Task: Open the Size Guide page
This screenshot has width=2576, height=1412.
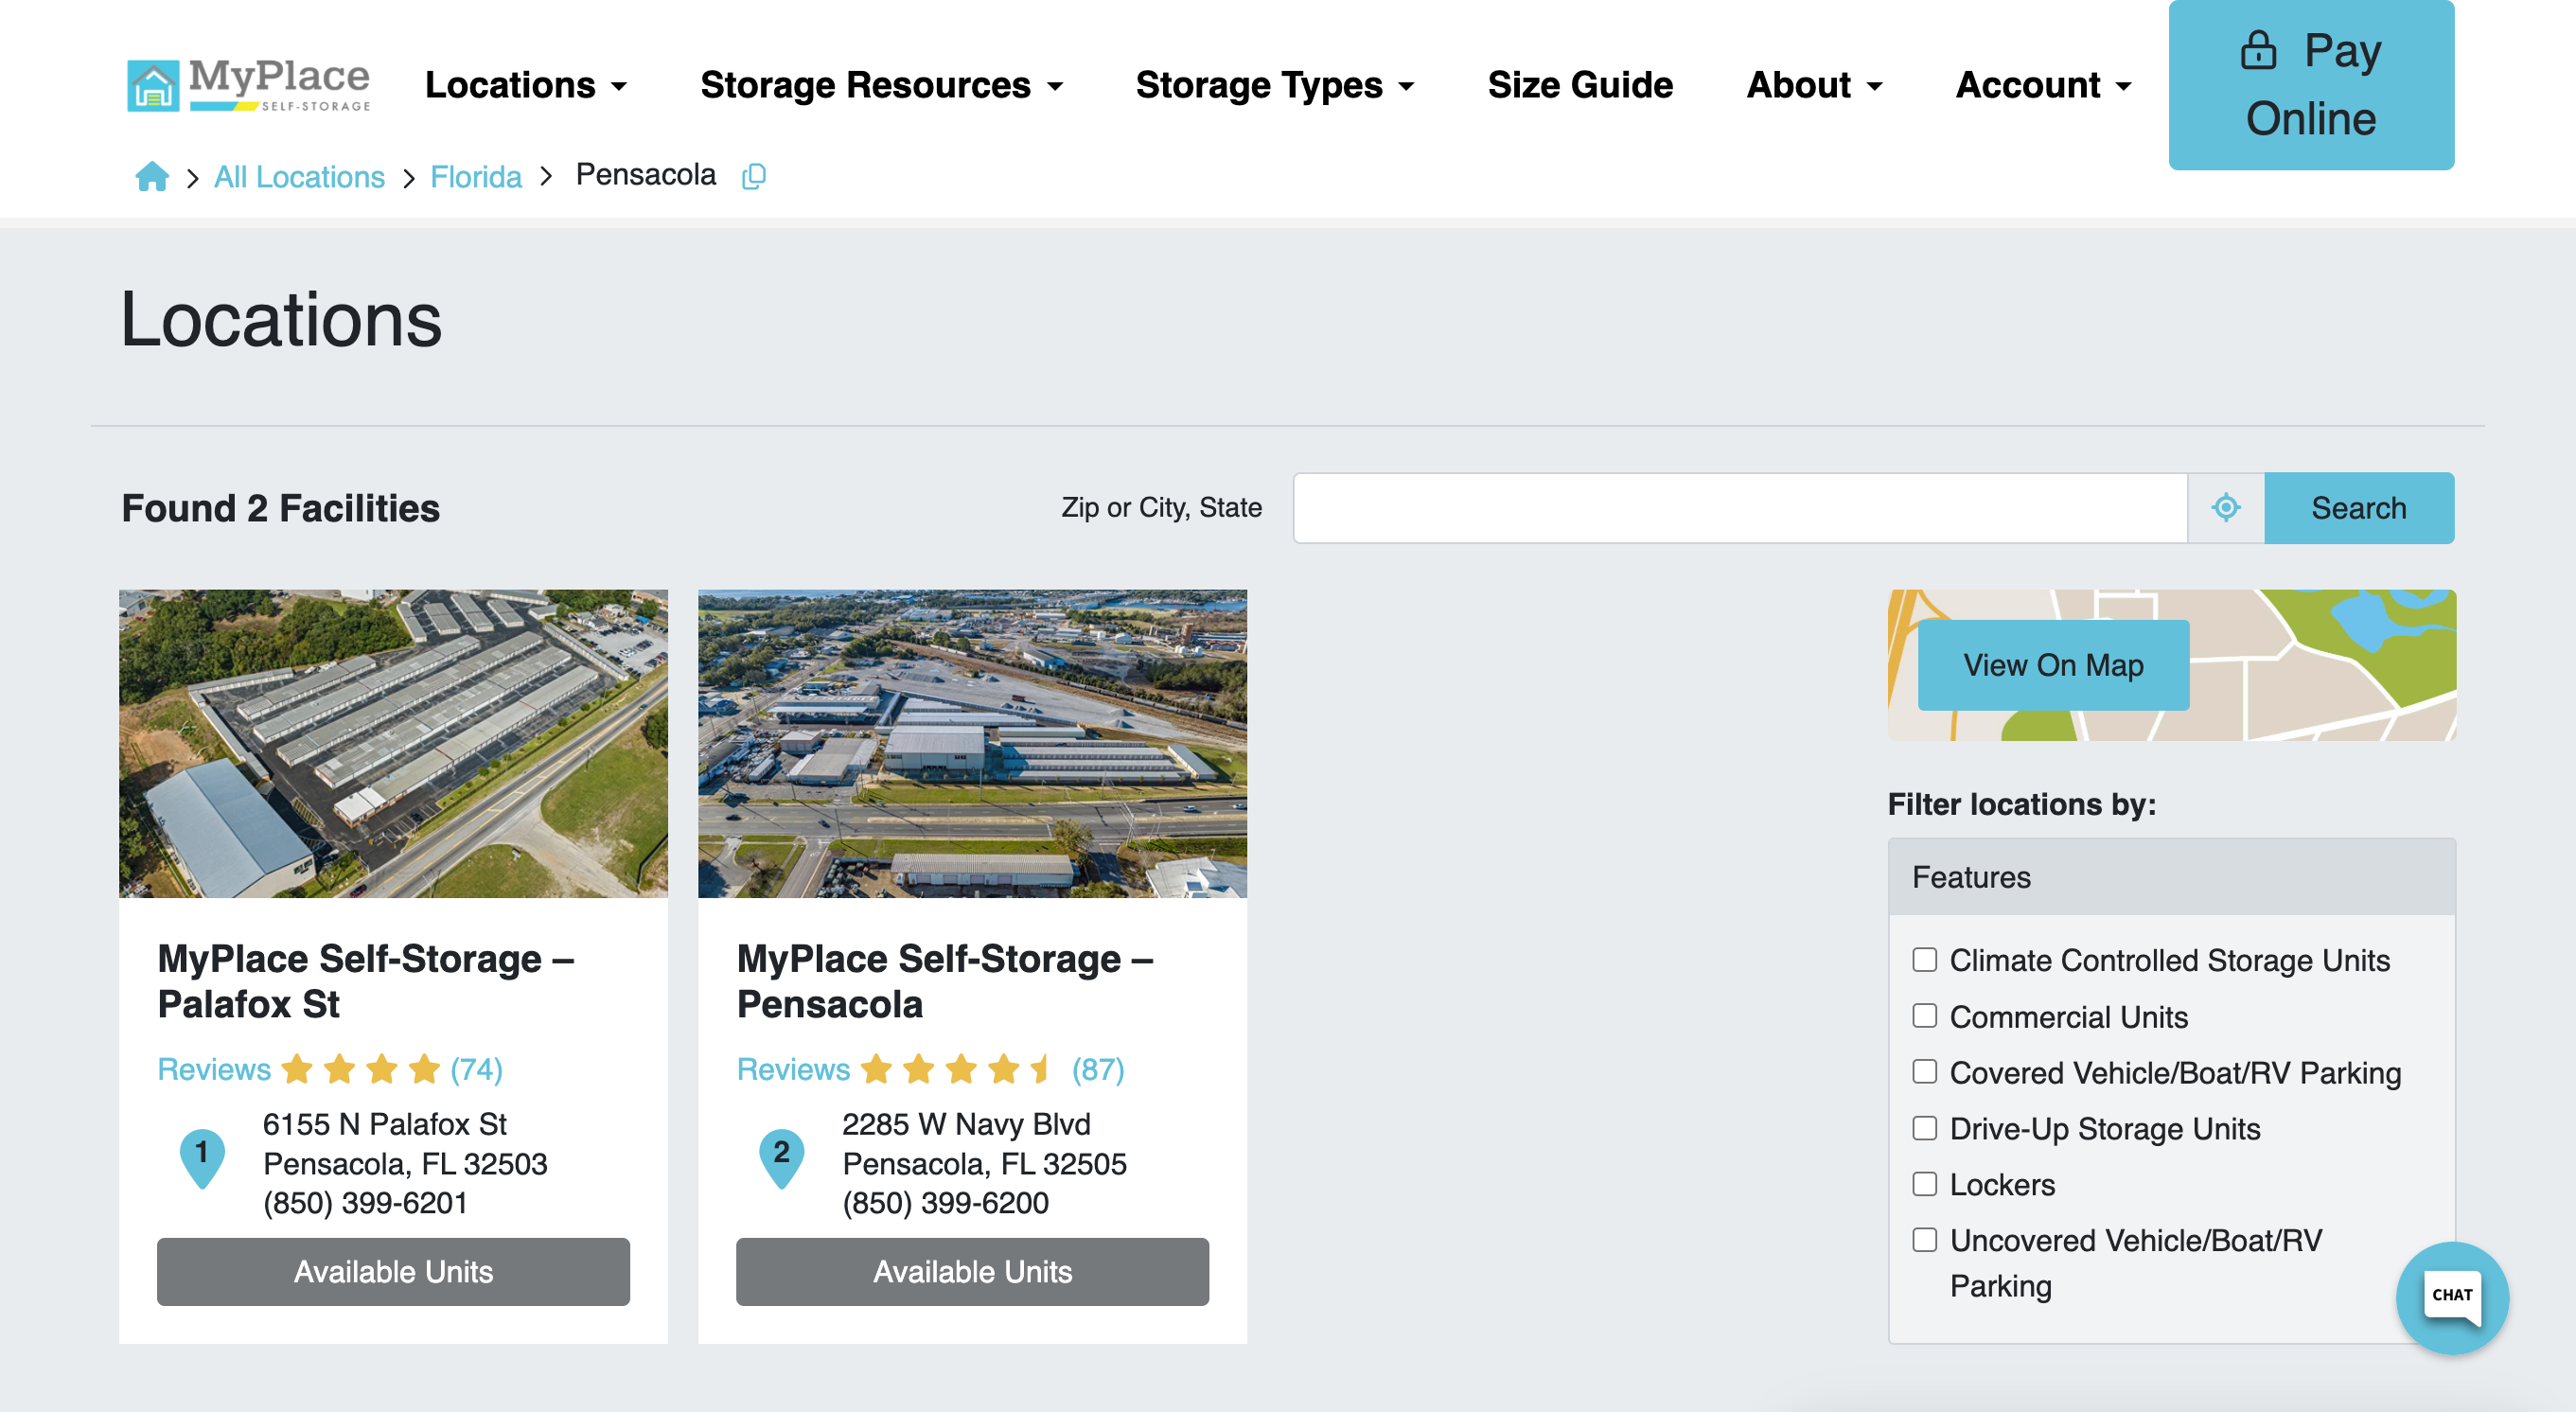Action: (x=1579, y=85)
